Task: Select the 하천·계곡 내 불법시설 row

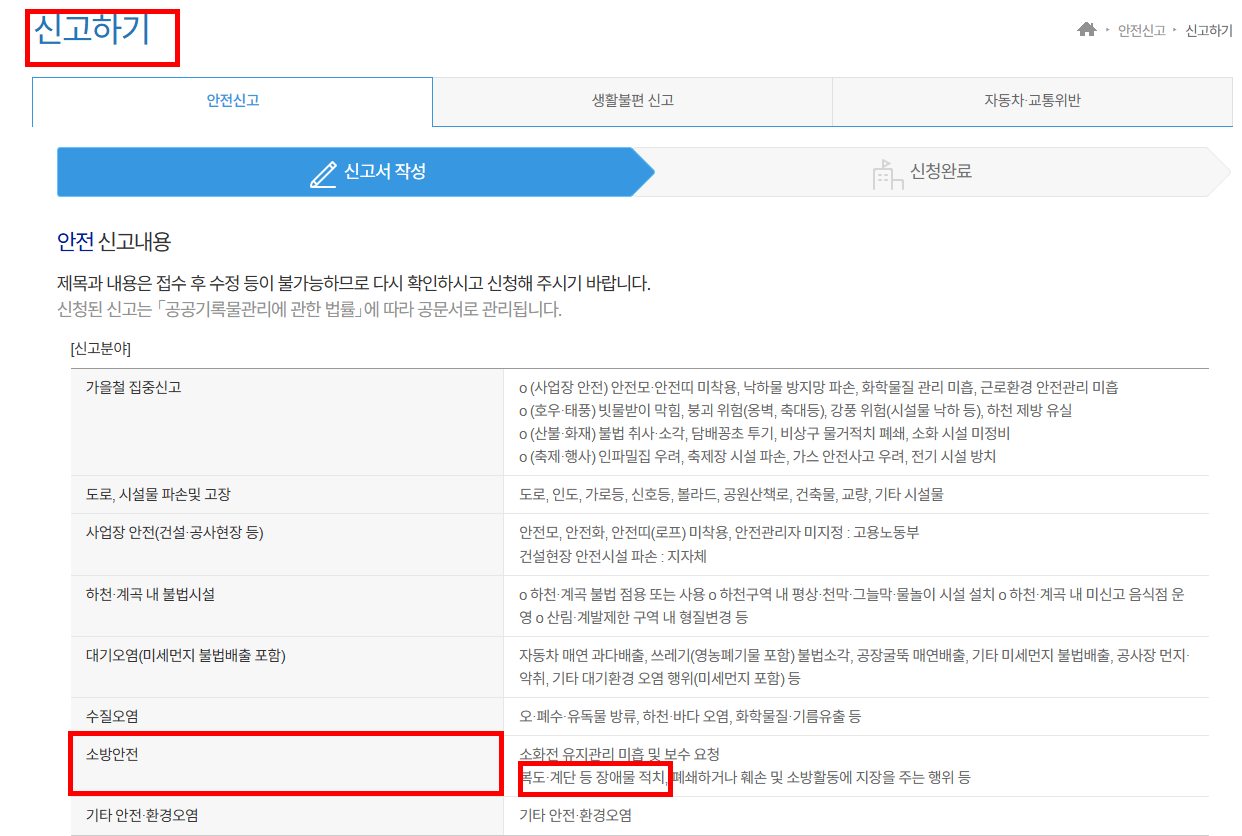Action: tap(640, 606)
